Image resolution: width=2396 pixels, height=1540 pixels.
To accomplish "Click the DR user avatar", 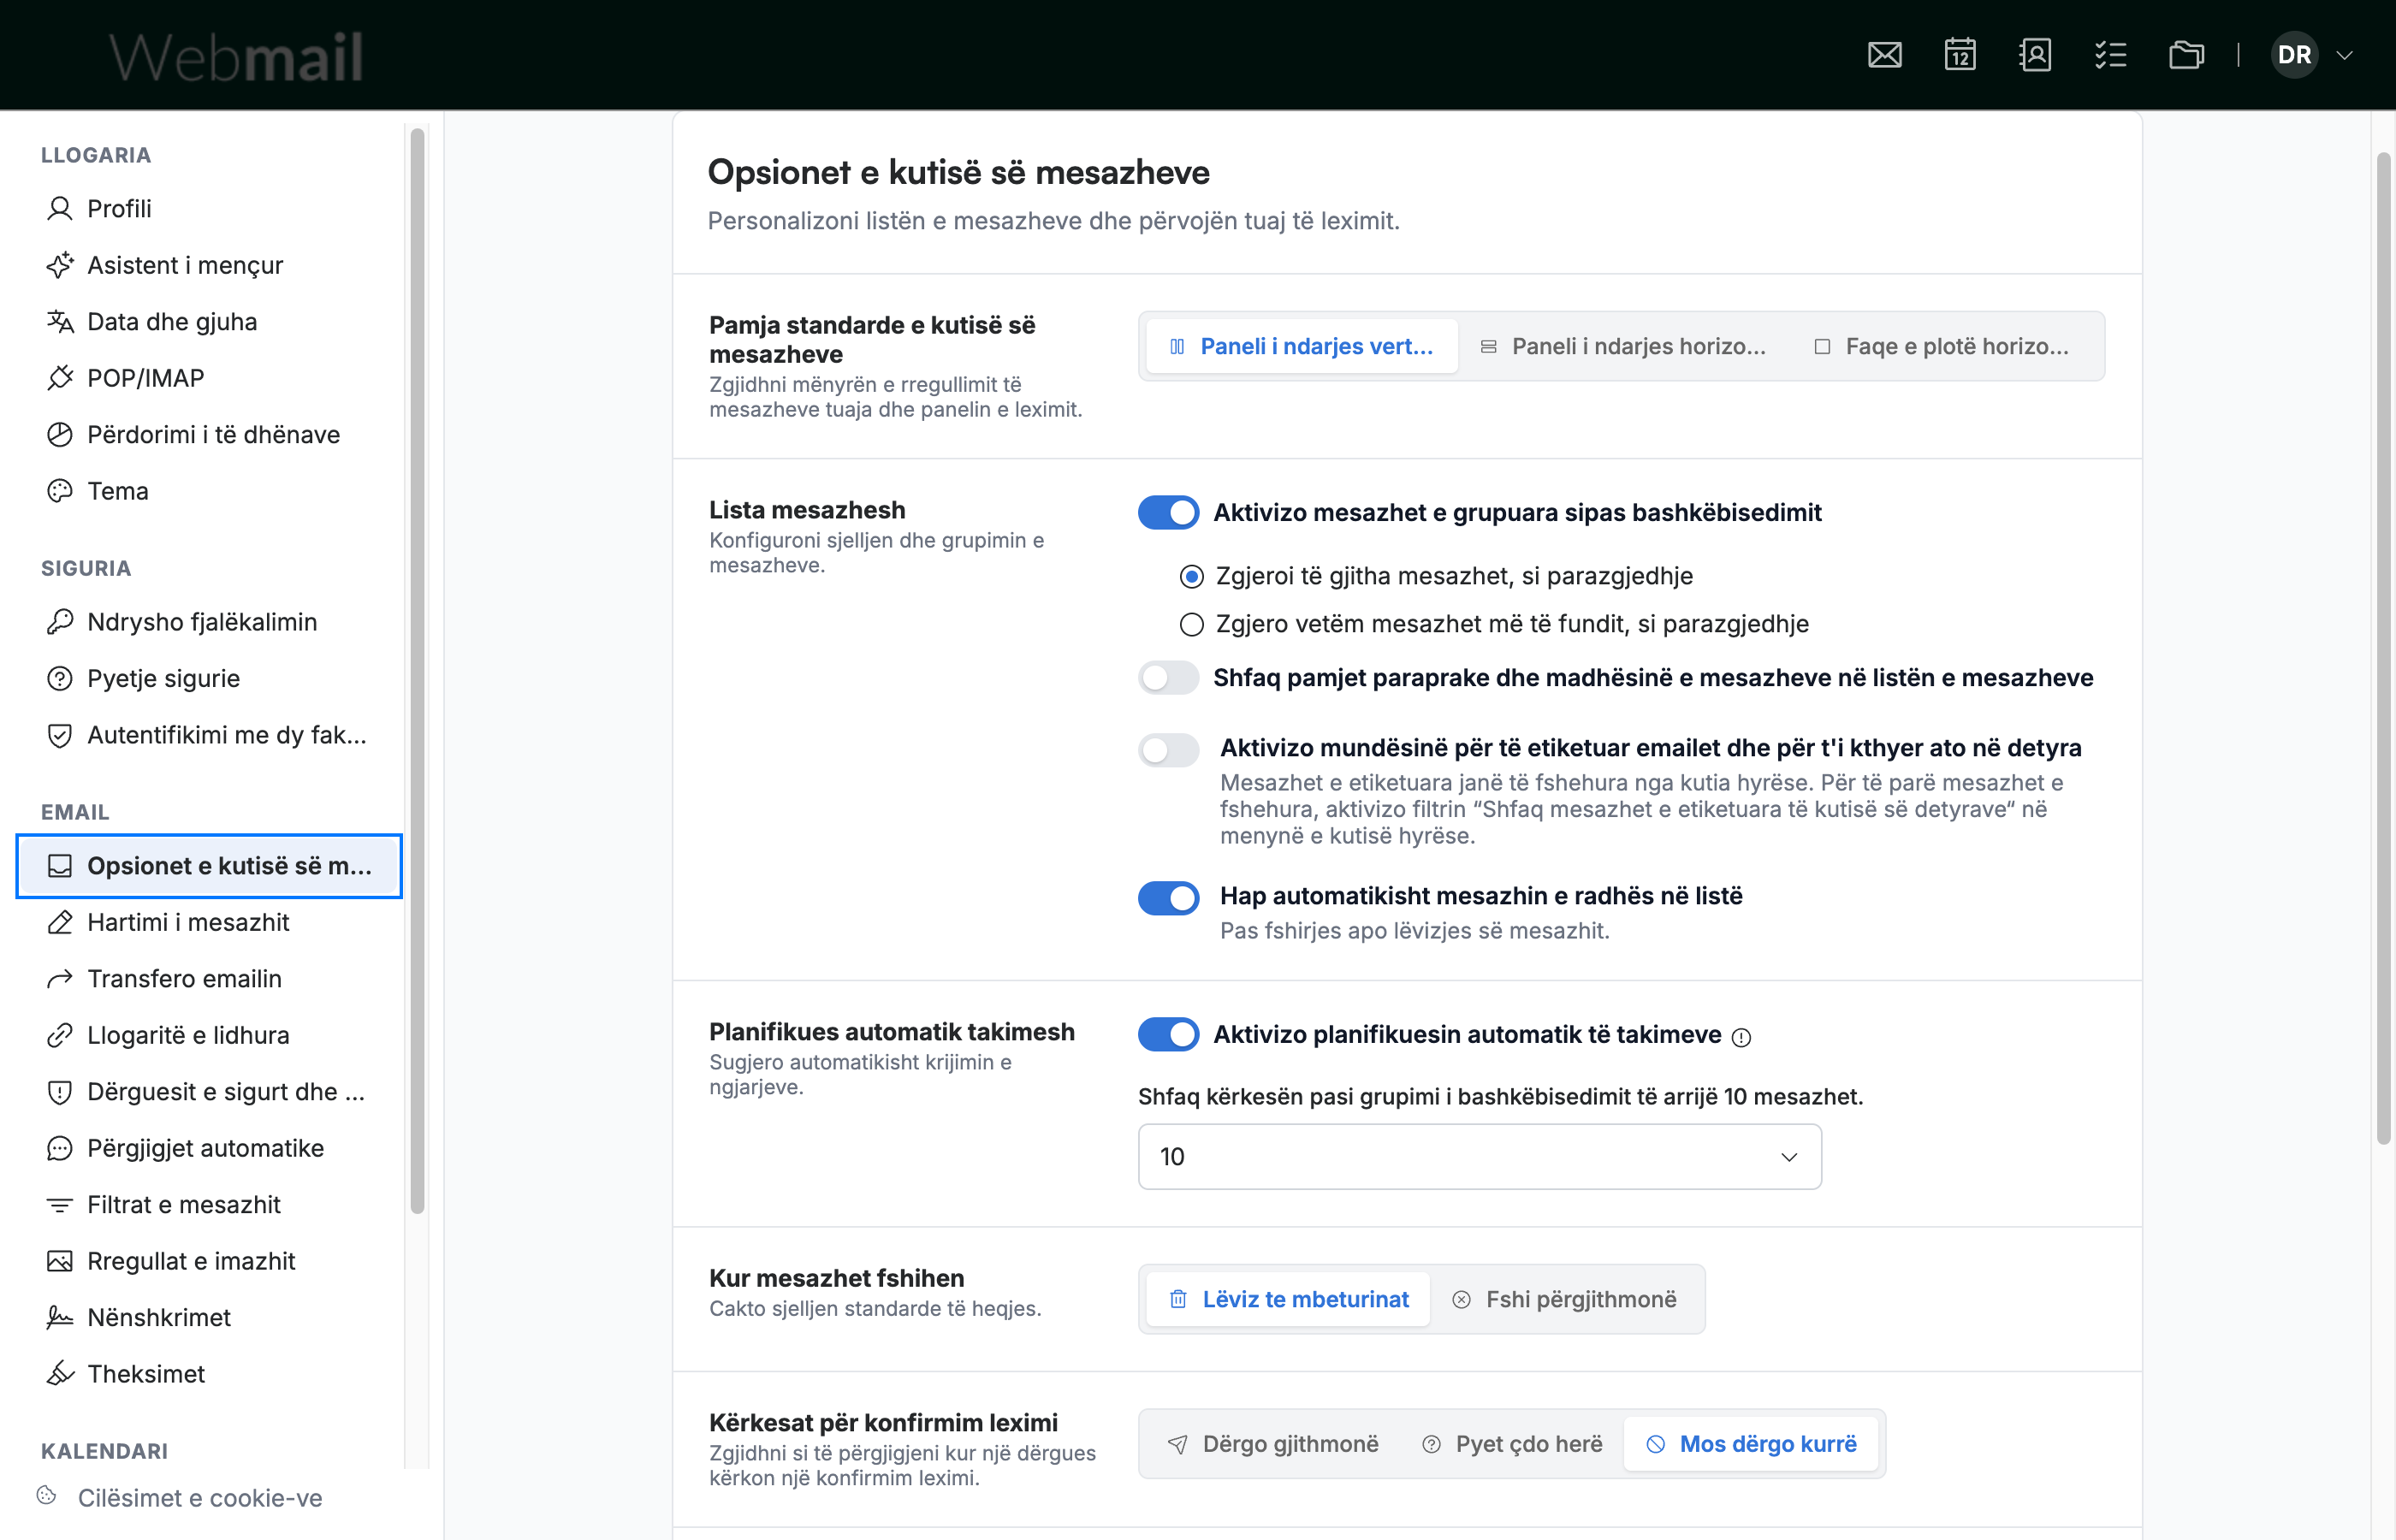I will coord(2294,55).
